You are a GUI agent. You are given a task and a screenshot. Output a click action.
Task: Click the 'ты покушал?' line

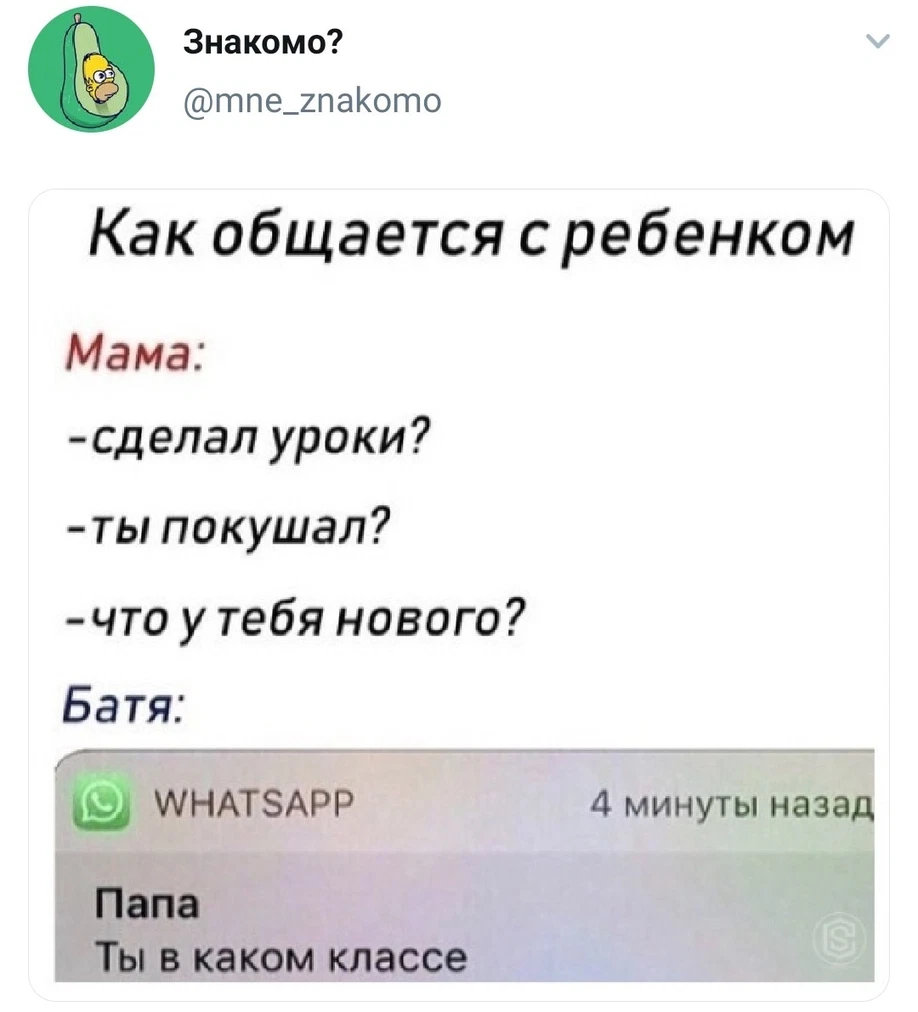[229, 530]
